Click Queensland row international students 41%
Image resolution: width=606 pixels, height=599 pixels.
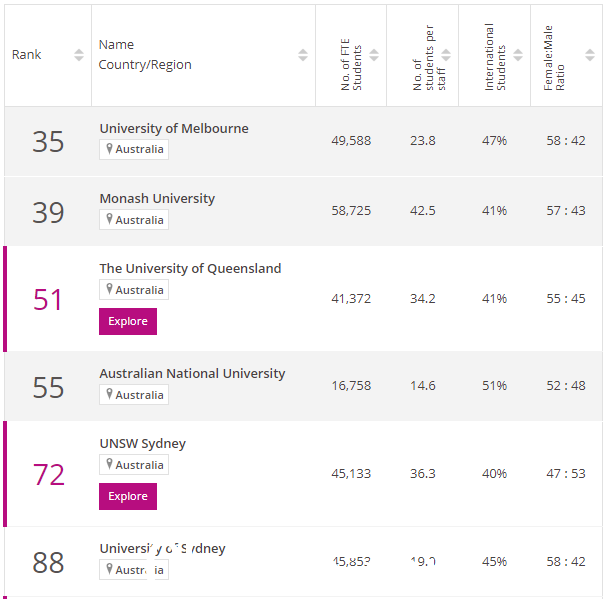pos(494,299)
